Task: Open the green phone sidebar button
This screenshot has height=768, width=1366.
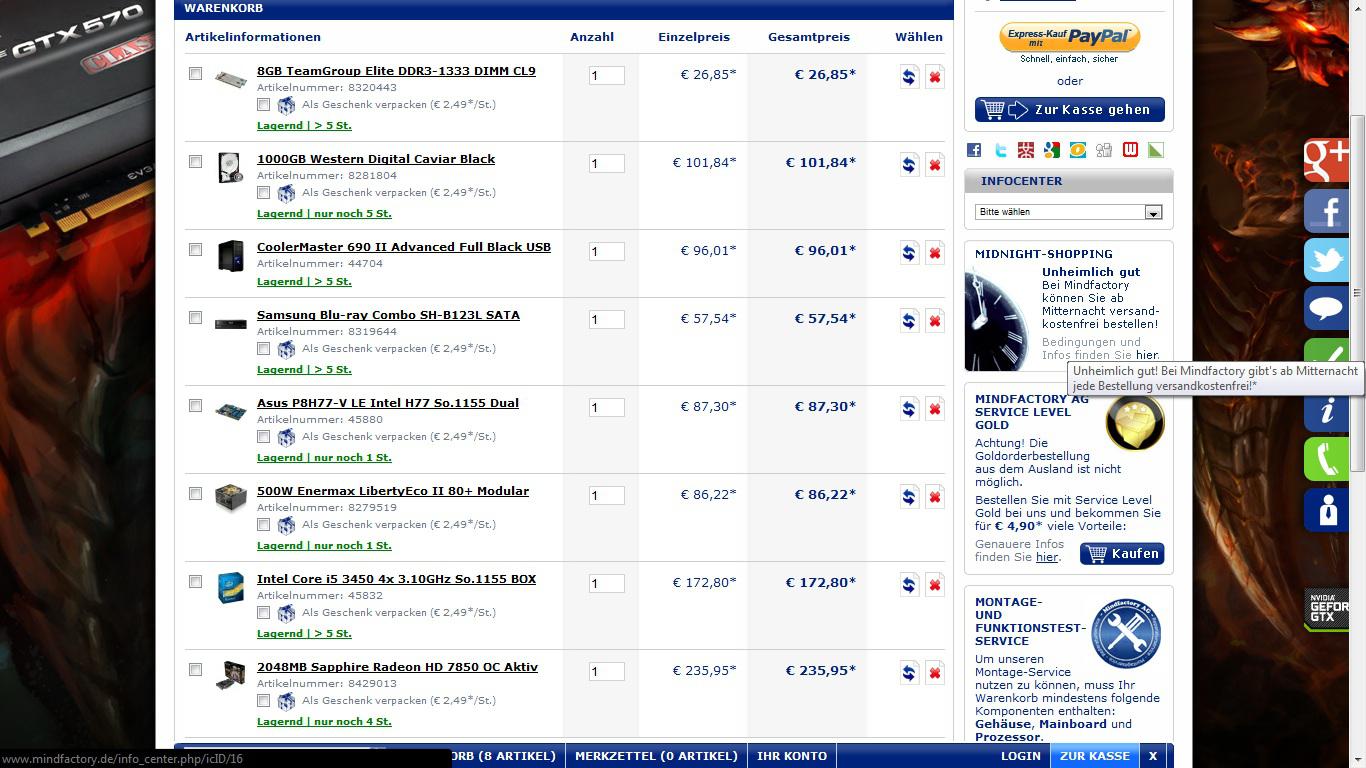Action: 1327,459
